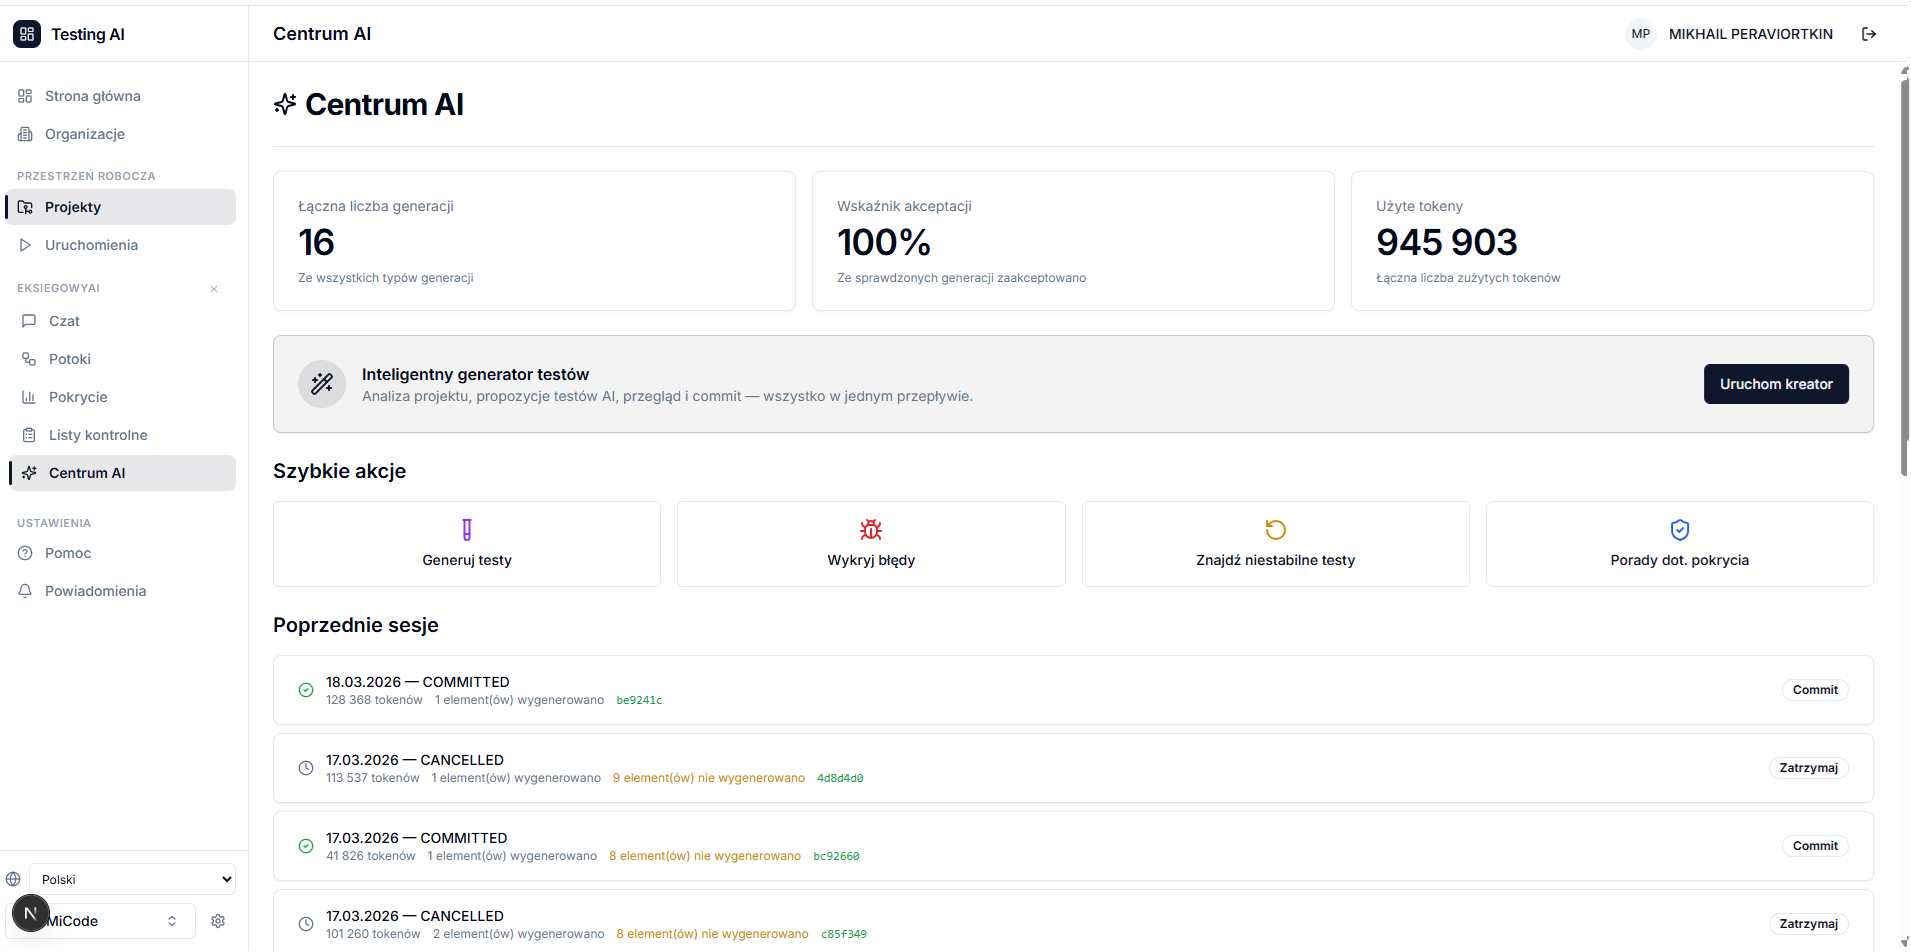Open the Polski language dropdown
The image size is (1911, 952).
tap(133, 879)
